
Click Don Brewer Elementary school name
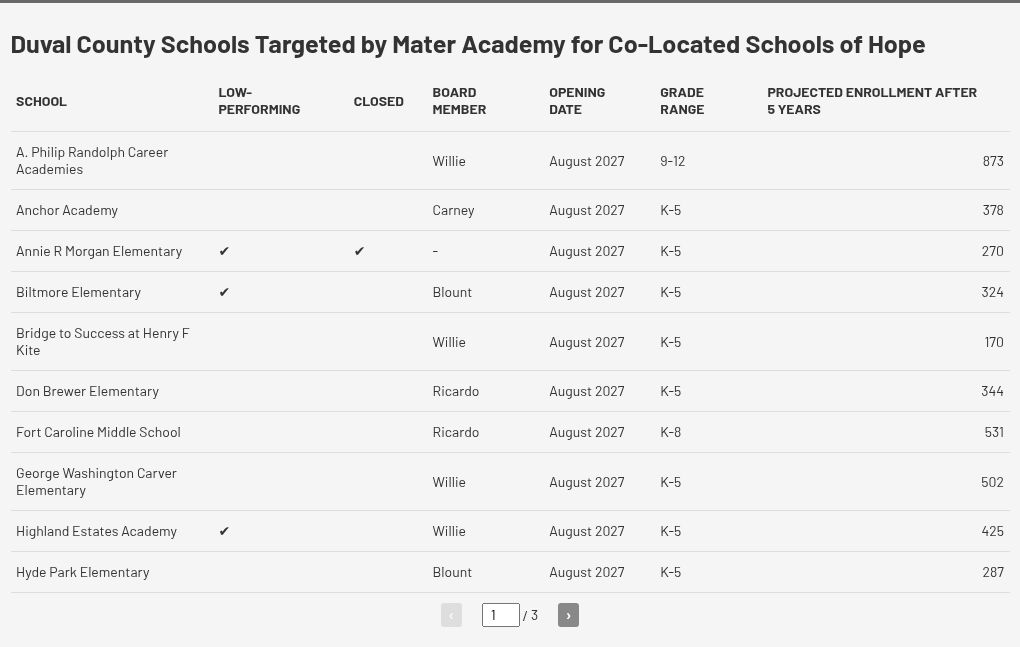87,391
